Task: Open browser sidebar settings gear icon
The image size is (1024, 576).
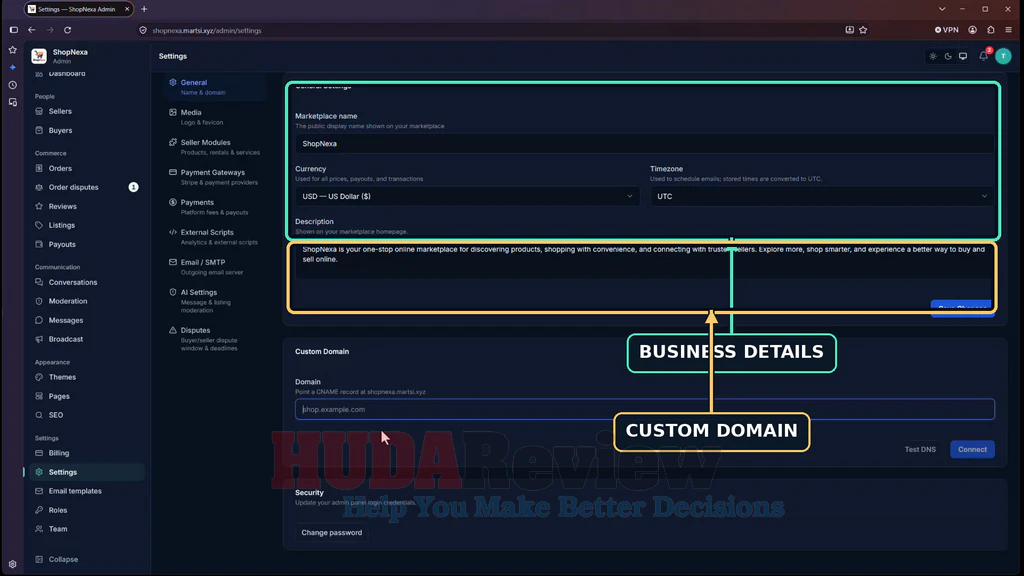Action: coord(12,564)
